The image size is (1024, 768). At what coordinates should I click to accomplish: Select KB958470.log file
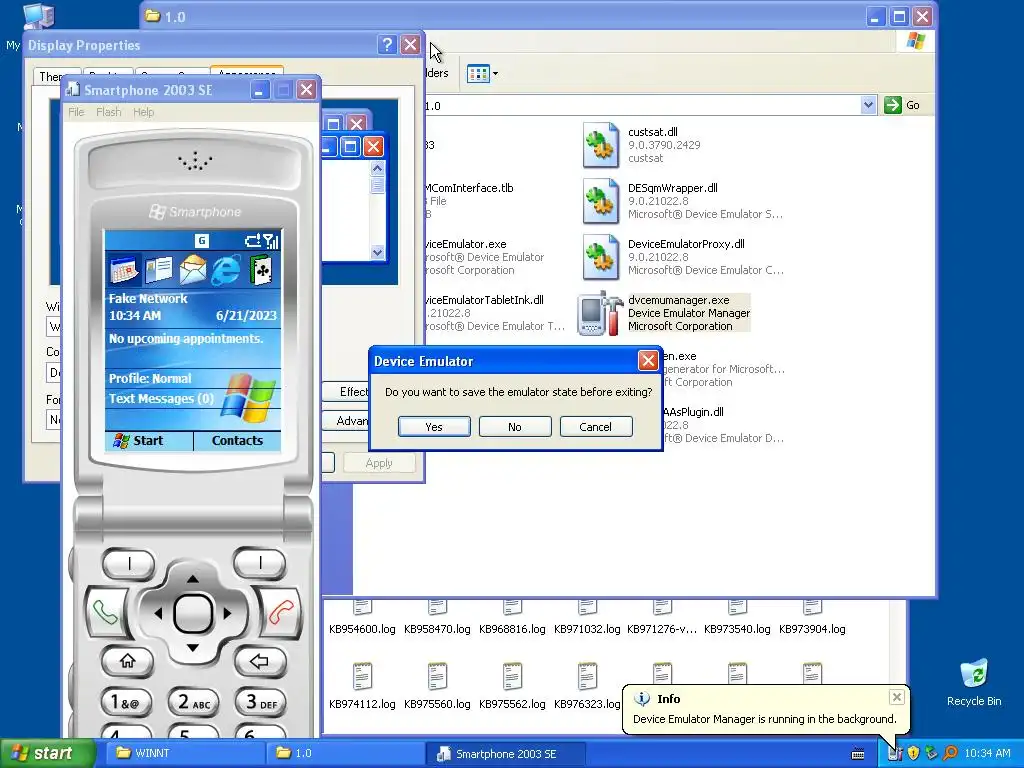coord(437,618)
